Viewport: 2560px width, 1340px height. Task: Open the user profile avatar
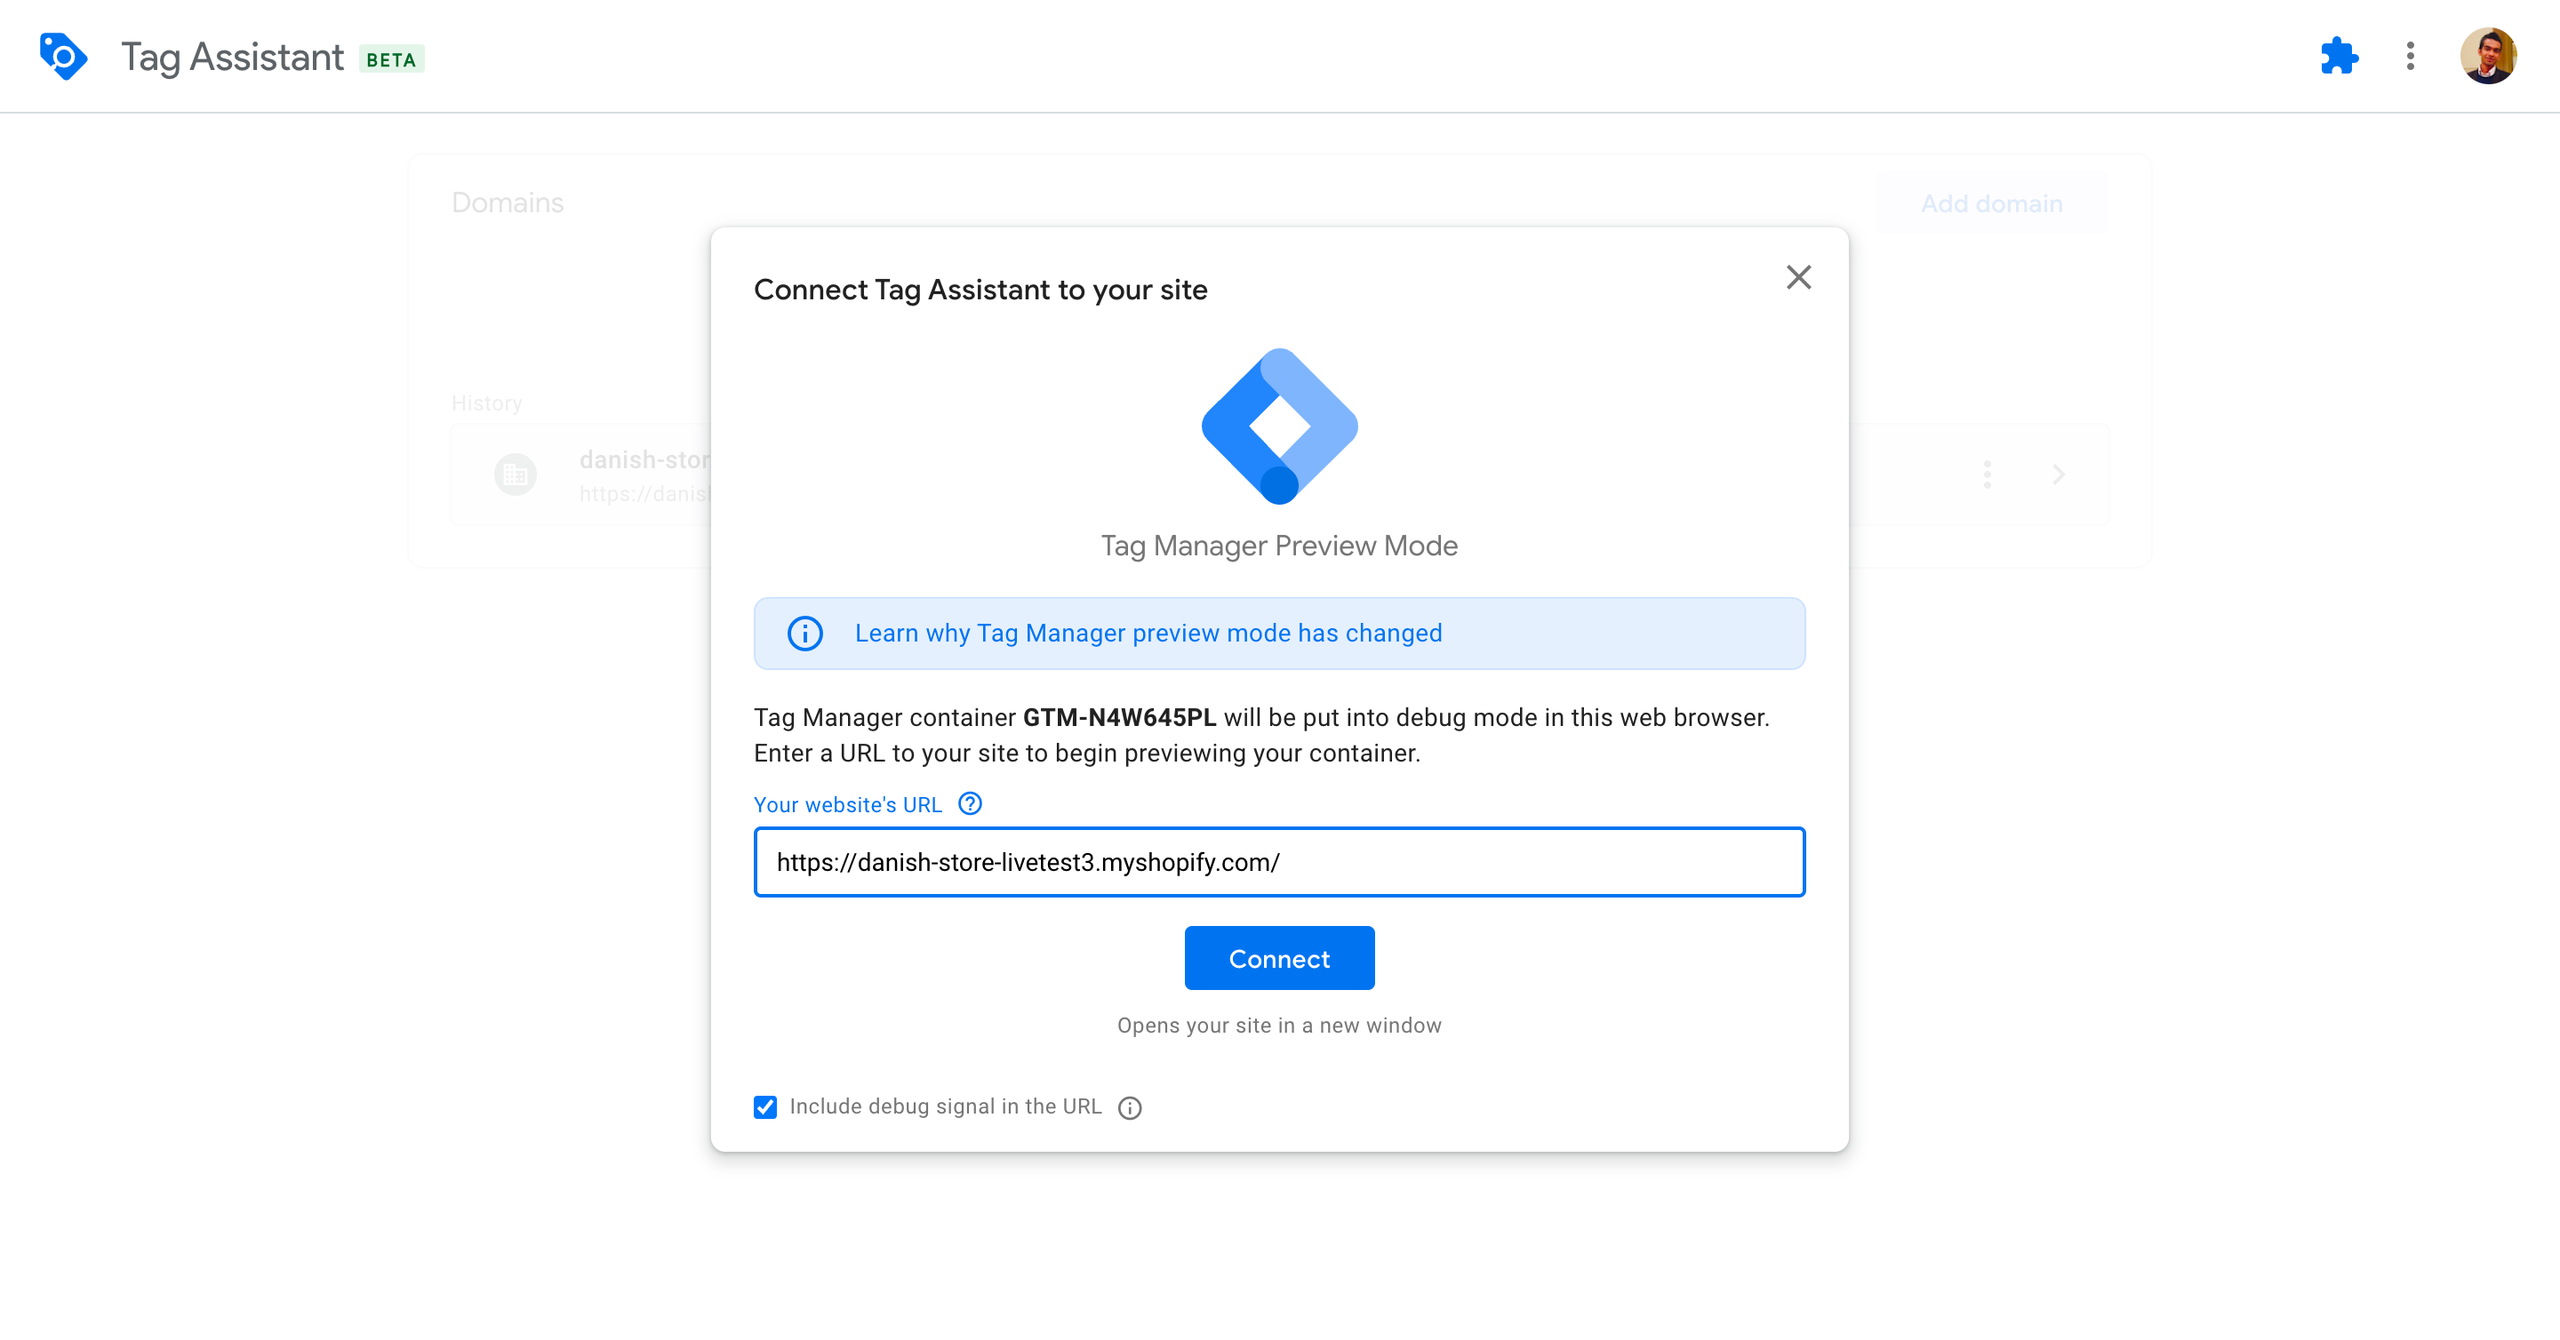tap(2488, 56)
